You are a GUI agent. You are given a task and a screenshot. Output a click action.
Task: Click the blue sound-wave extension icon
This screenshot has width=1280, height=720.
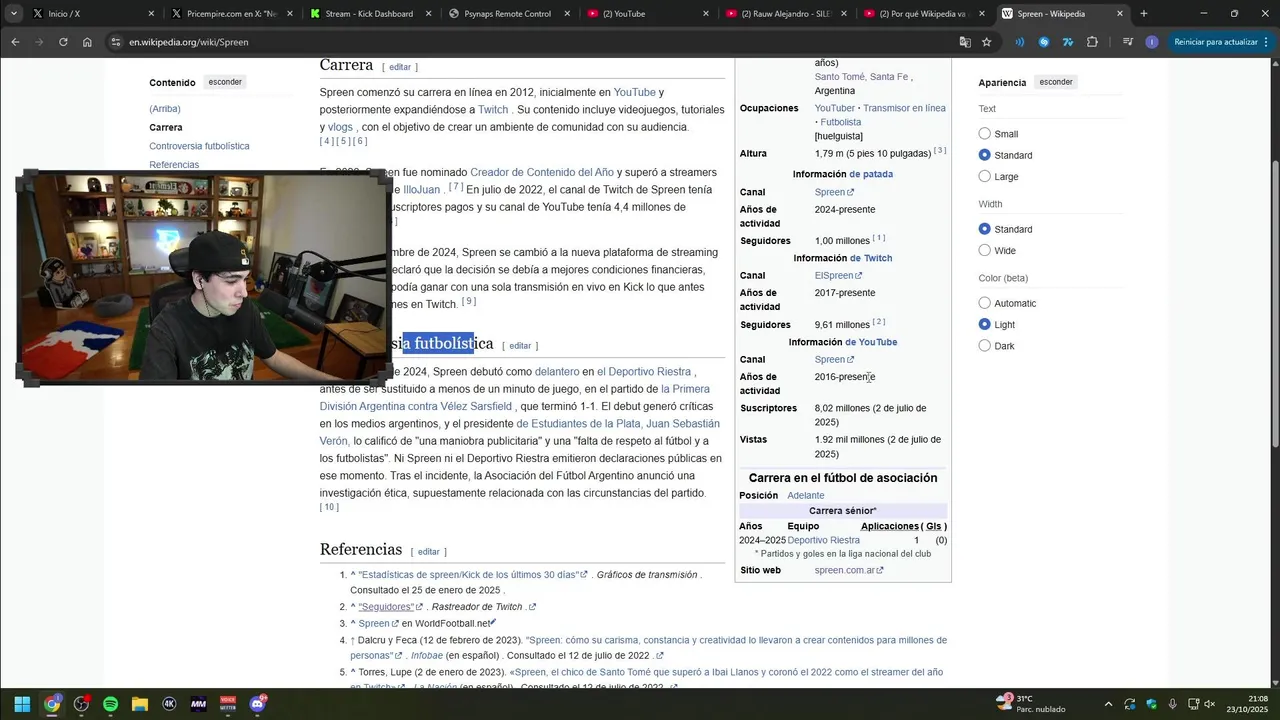1020,42
